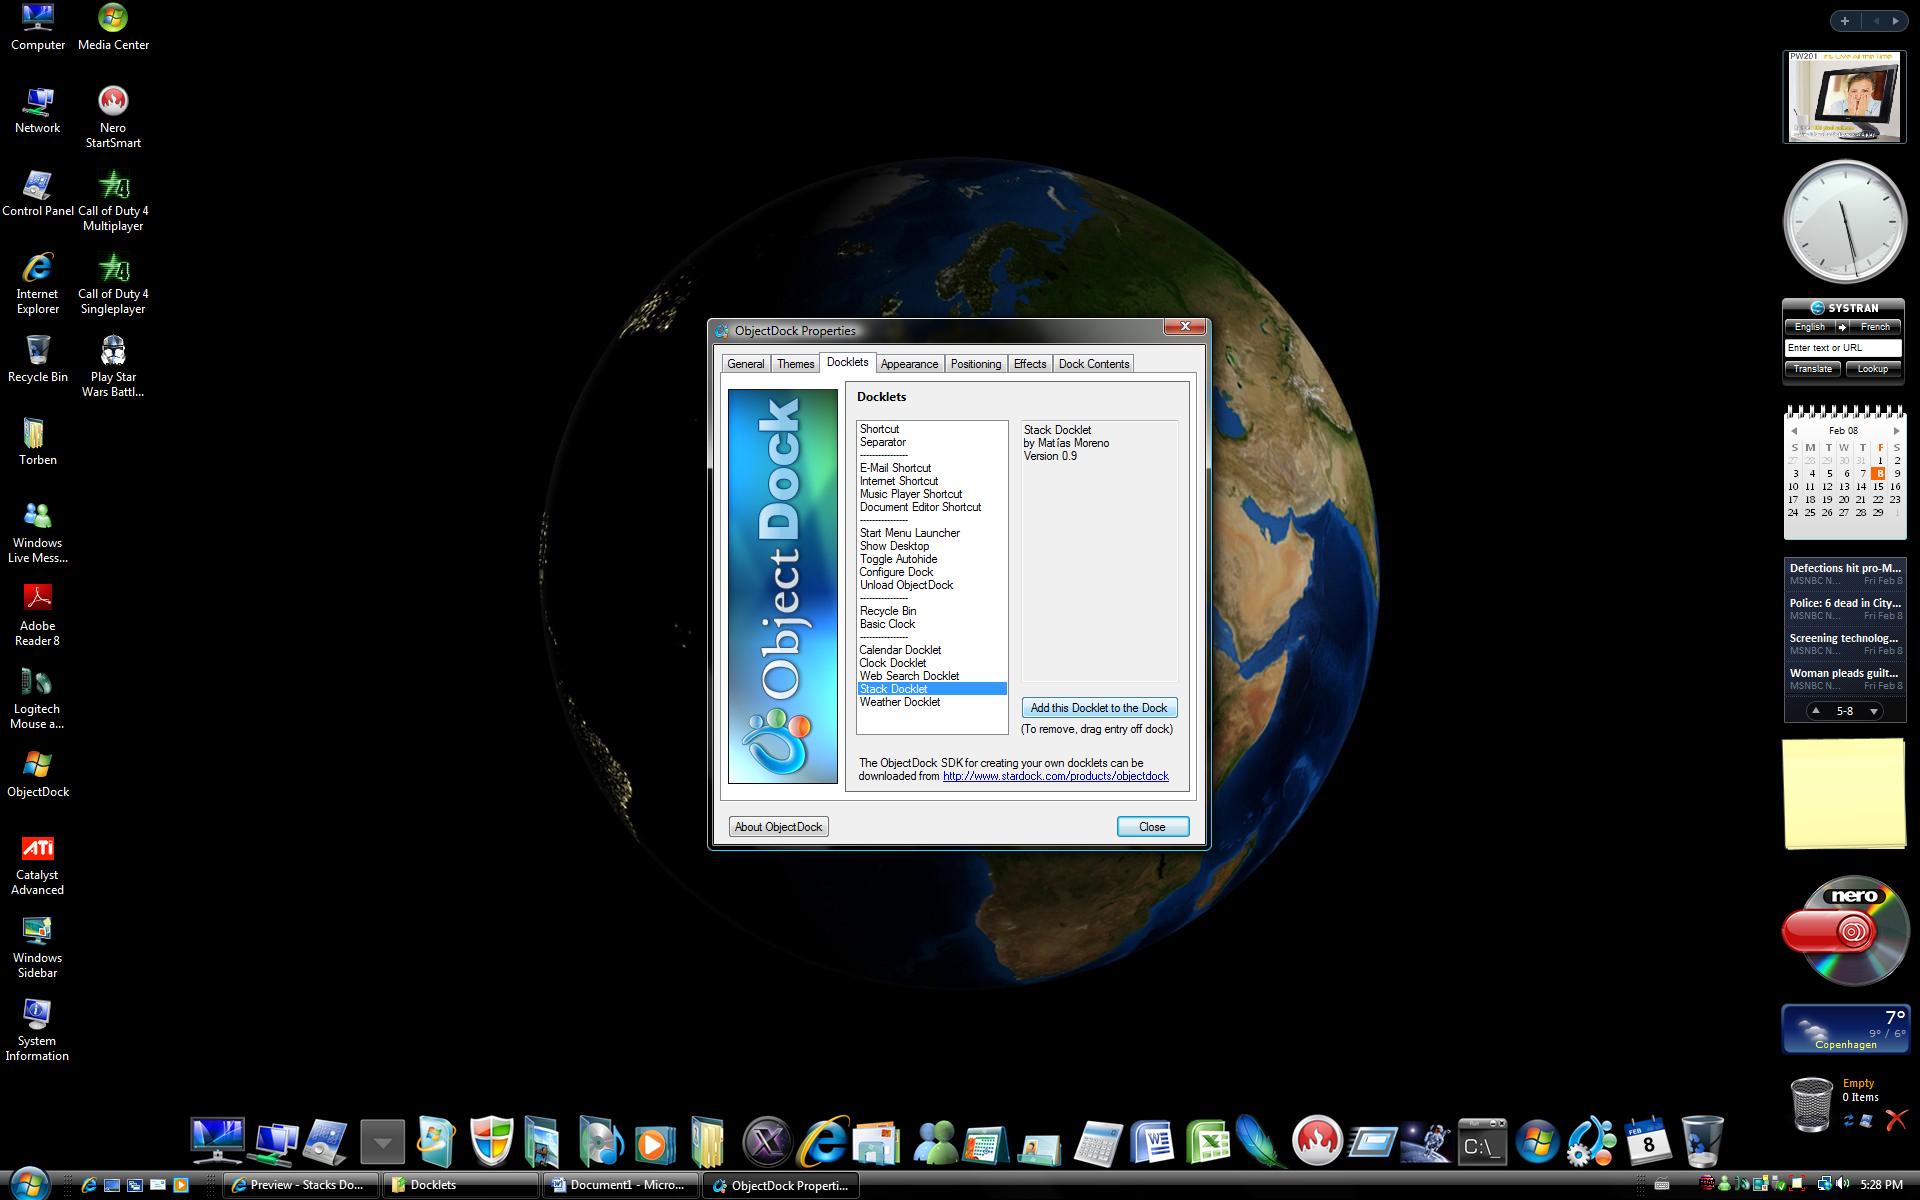Choose SYSTRAN source language English
This screenshot has width=1920, height=1200.
click(1809, 327)
